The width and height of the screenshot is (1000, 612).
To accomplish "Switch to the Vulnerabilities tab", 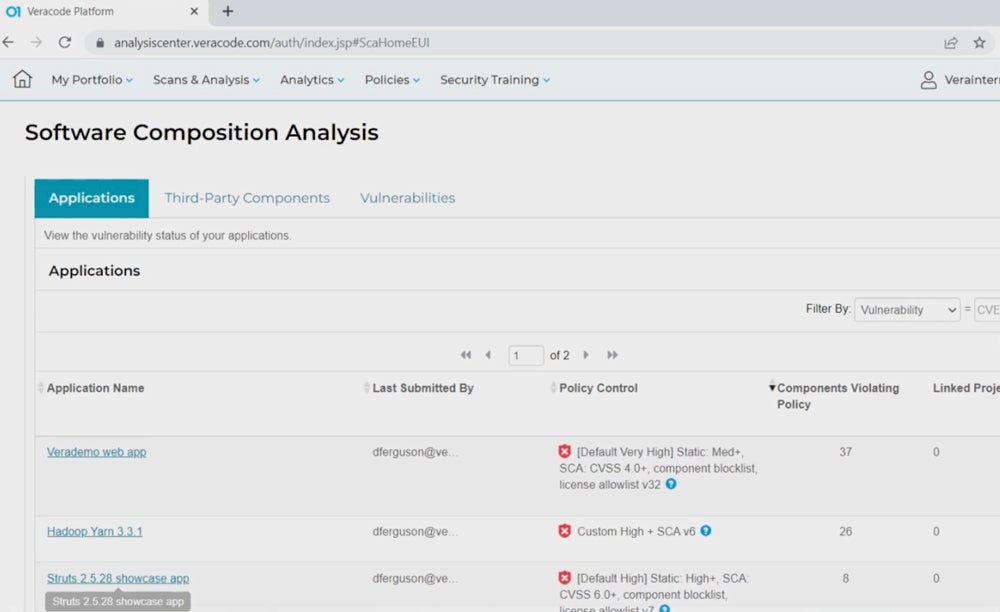I will [407, 198].
